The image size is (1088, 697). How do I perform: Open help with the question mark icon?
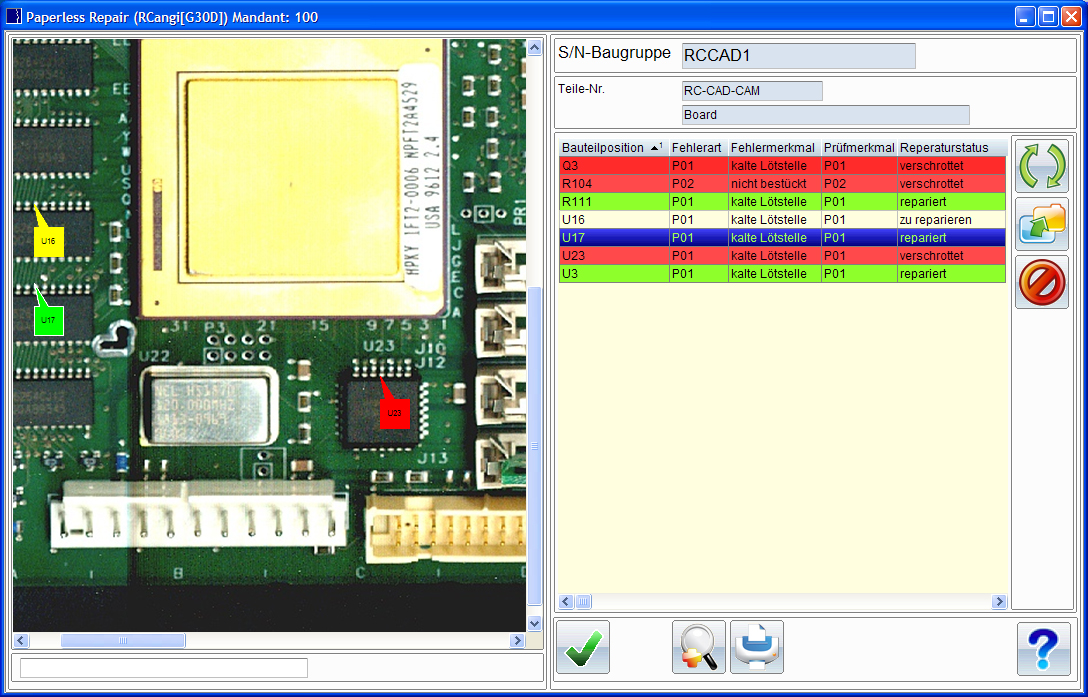[x=1043, y=648]
